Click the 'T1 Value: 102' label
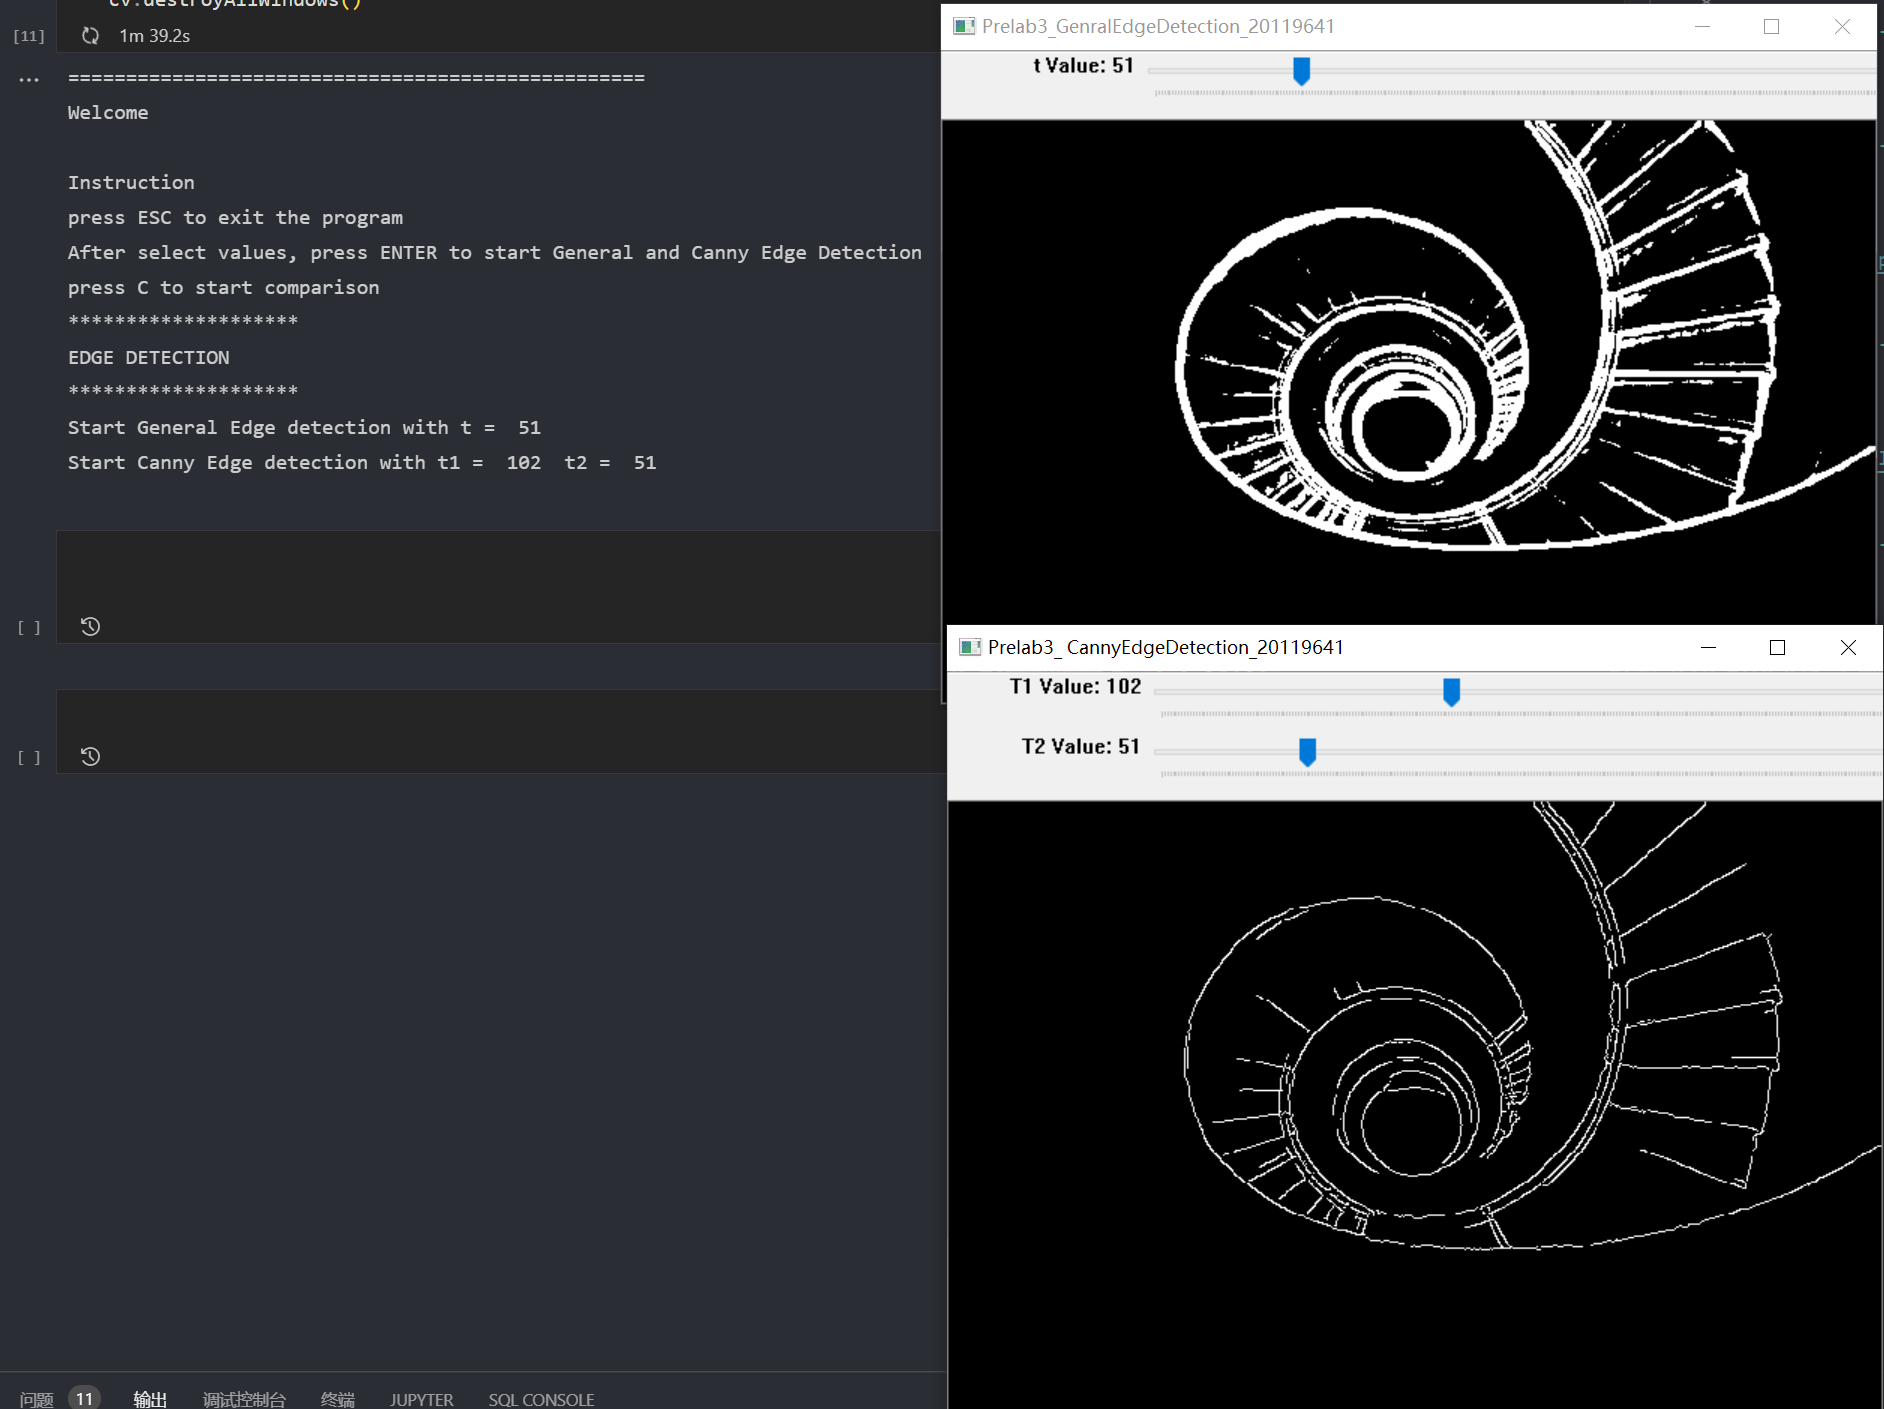1884x1409 pixels. (1076, 687)
